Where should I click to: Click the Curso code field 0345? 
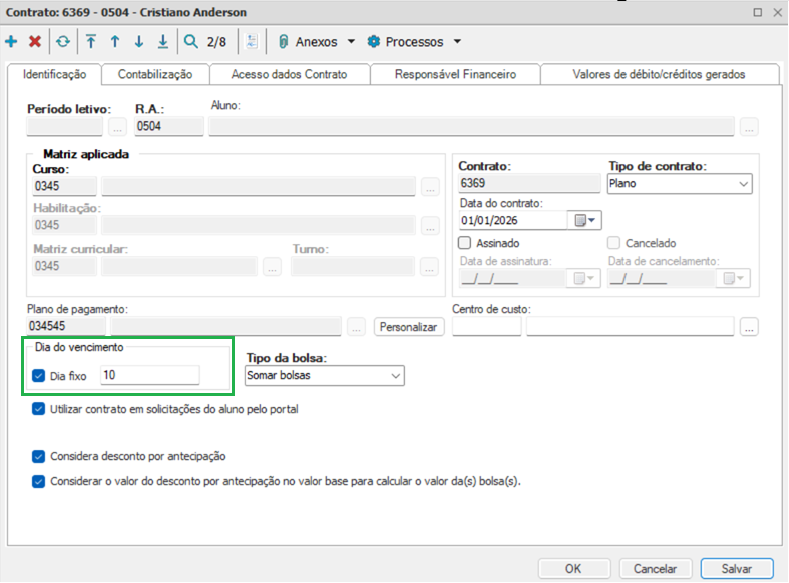(64, 186)
